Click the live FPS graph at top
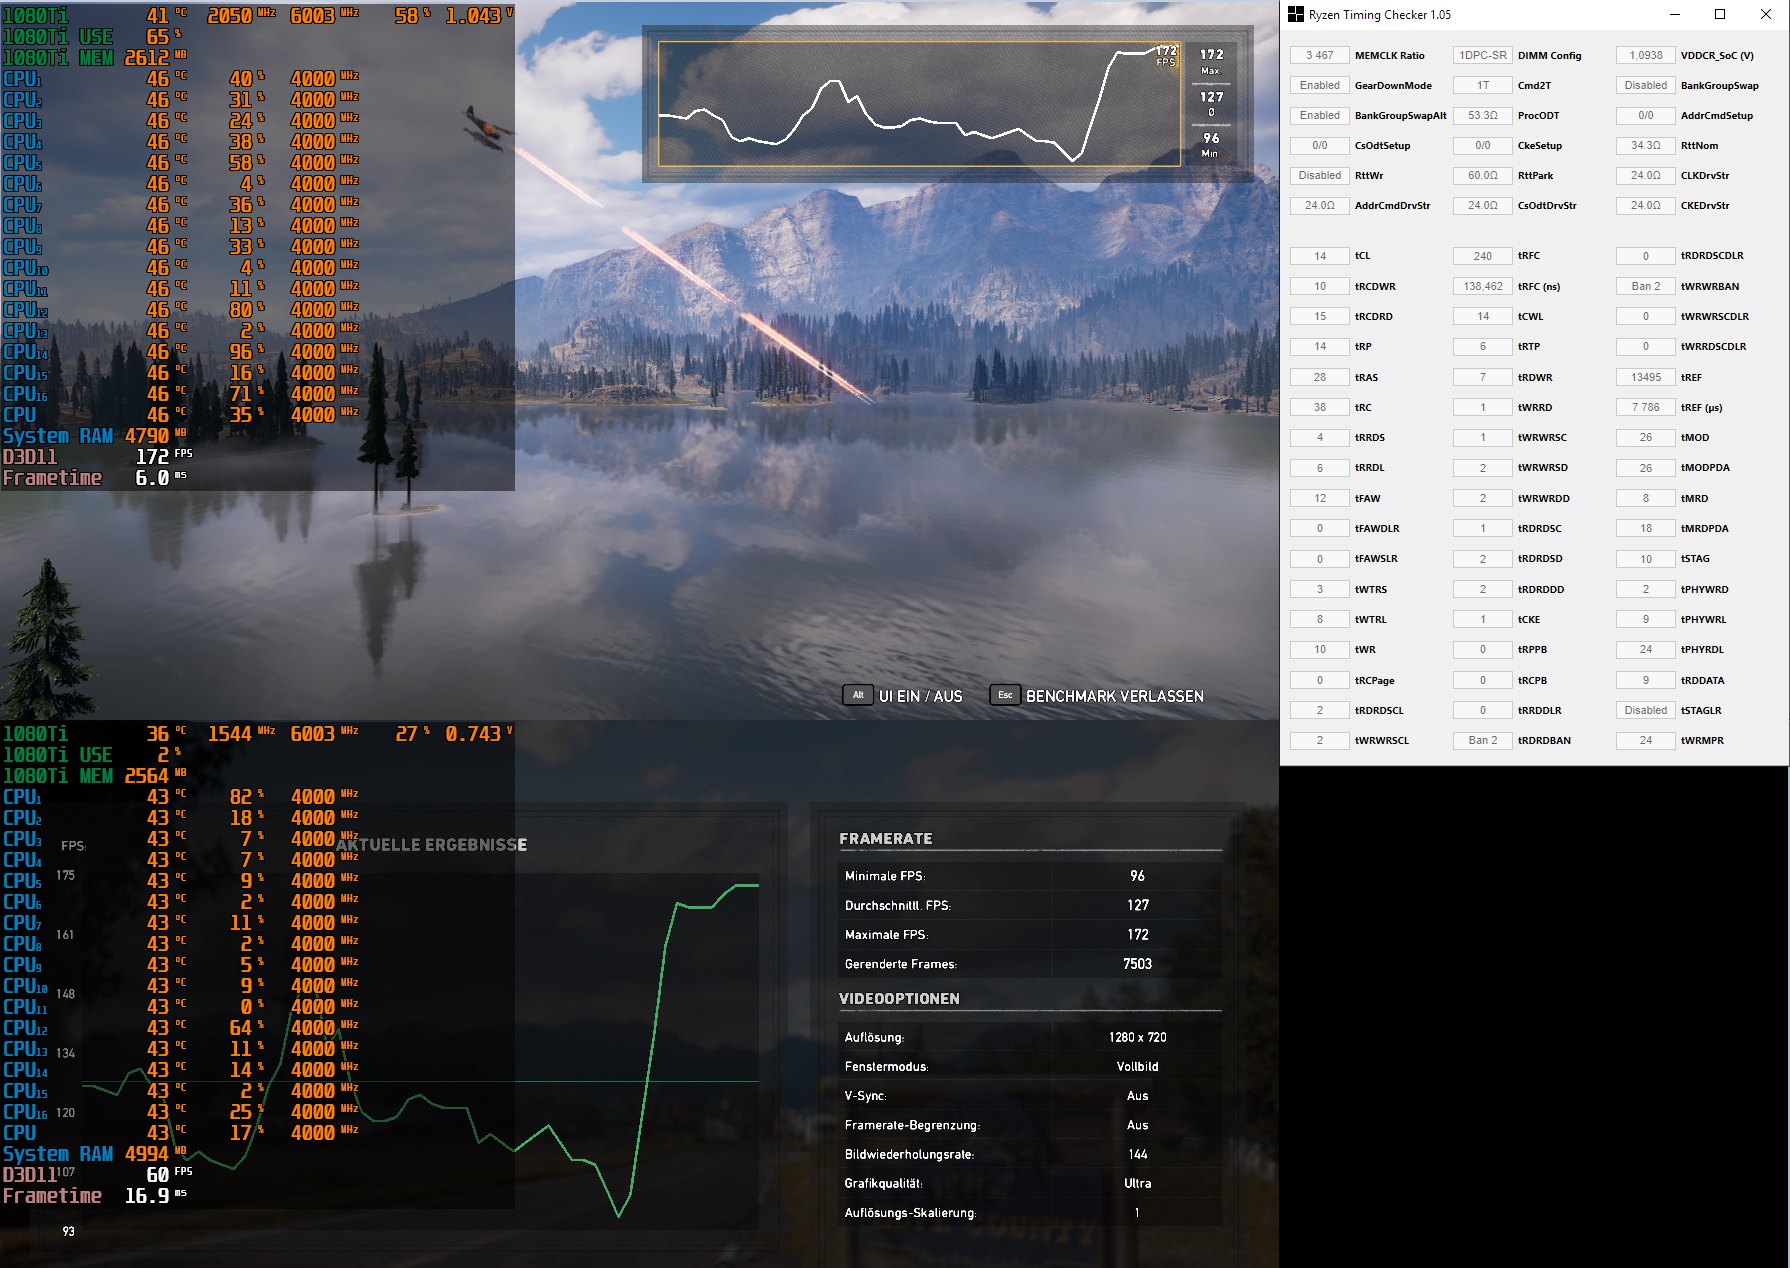The height and width of the screenshot is (1268, 1790). [919, 104]
